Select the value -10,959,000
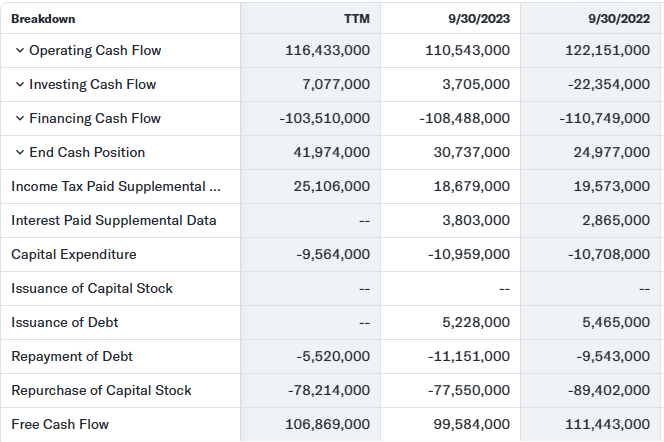 click(x=469, y=254)
